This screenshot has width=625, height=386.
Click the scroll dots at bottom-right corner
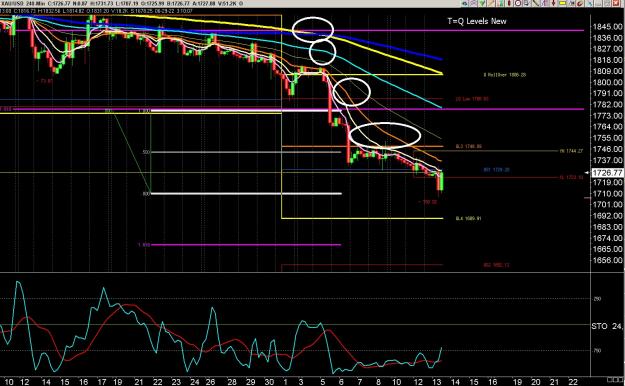pos(616,379)
